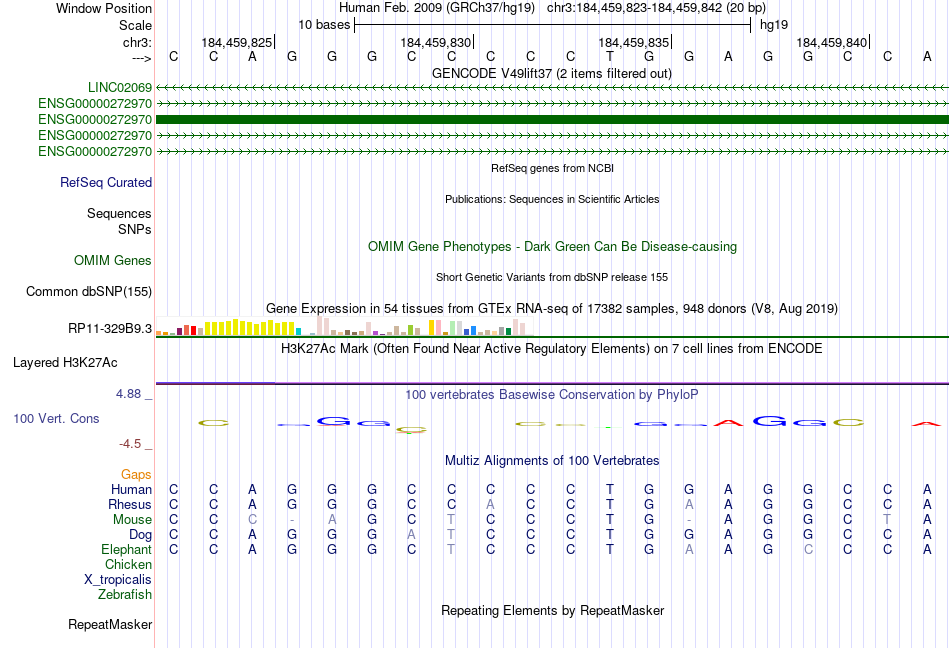Click the 4.88 PhyloP upper scale value
The height and width of the screenshot is (648, 950).
click(x=128, y=394)
